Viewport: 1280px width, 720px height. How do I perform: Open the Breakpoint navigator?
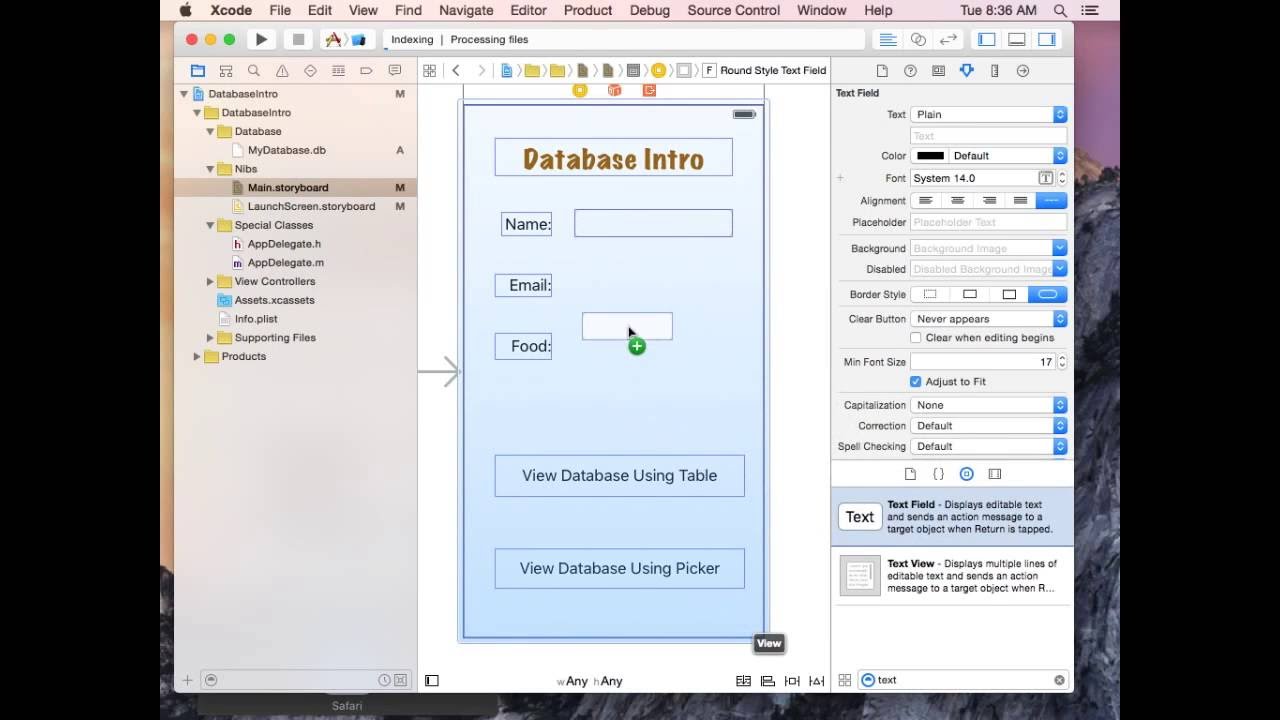tap(366, 71)
